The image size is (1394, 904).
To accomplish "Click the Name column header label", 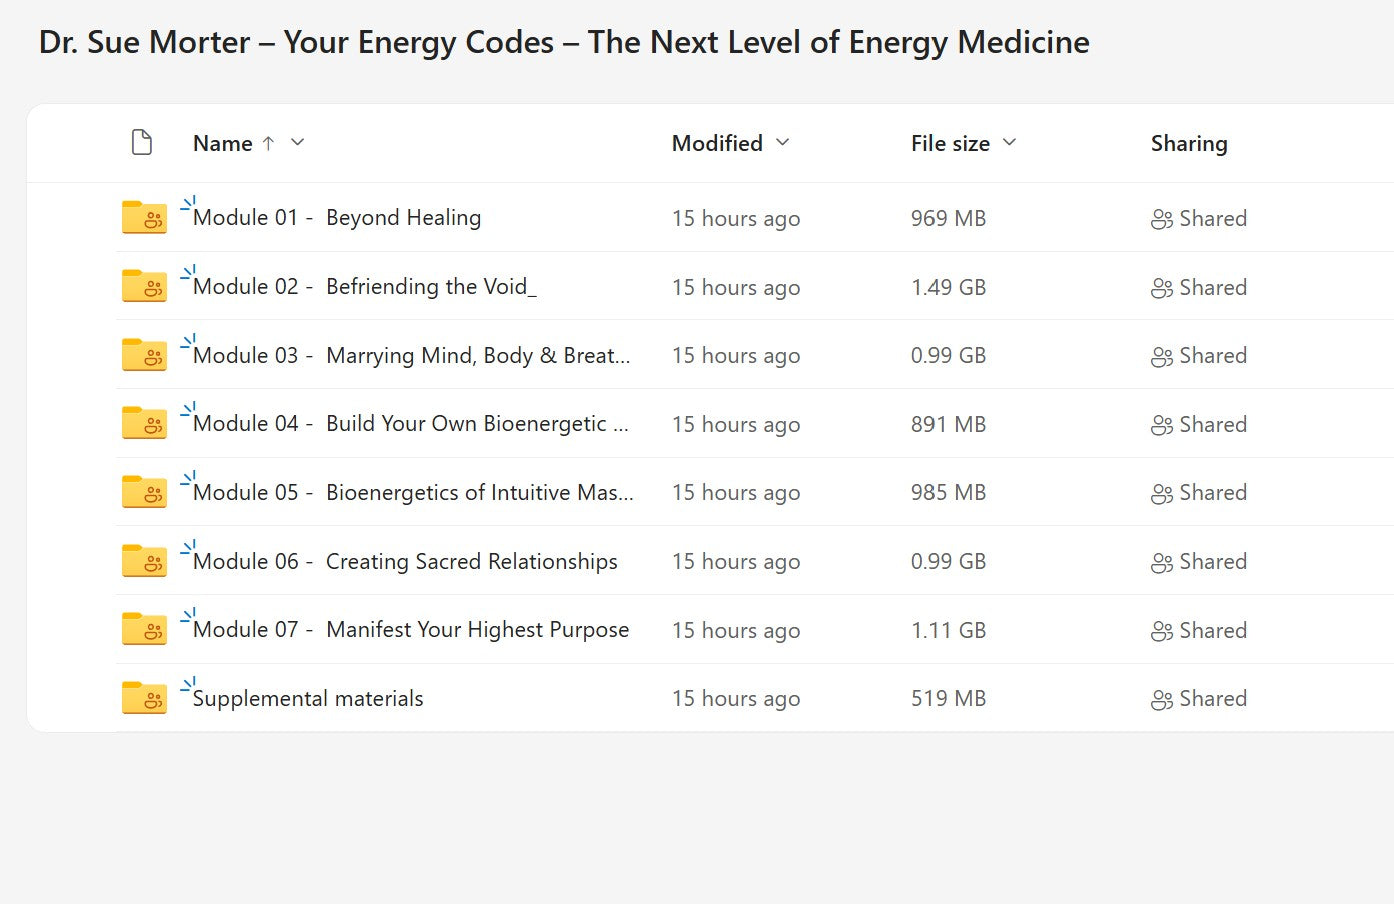I will click(x=222, y=144).
